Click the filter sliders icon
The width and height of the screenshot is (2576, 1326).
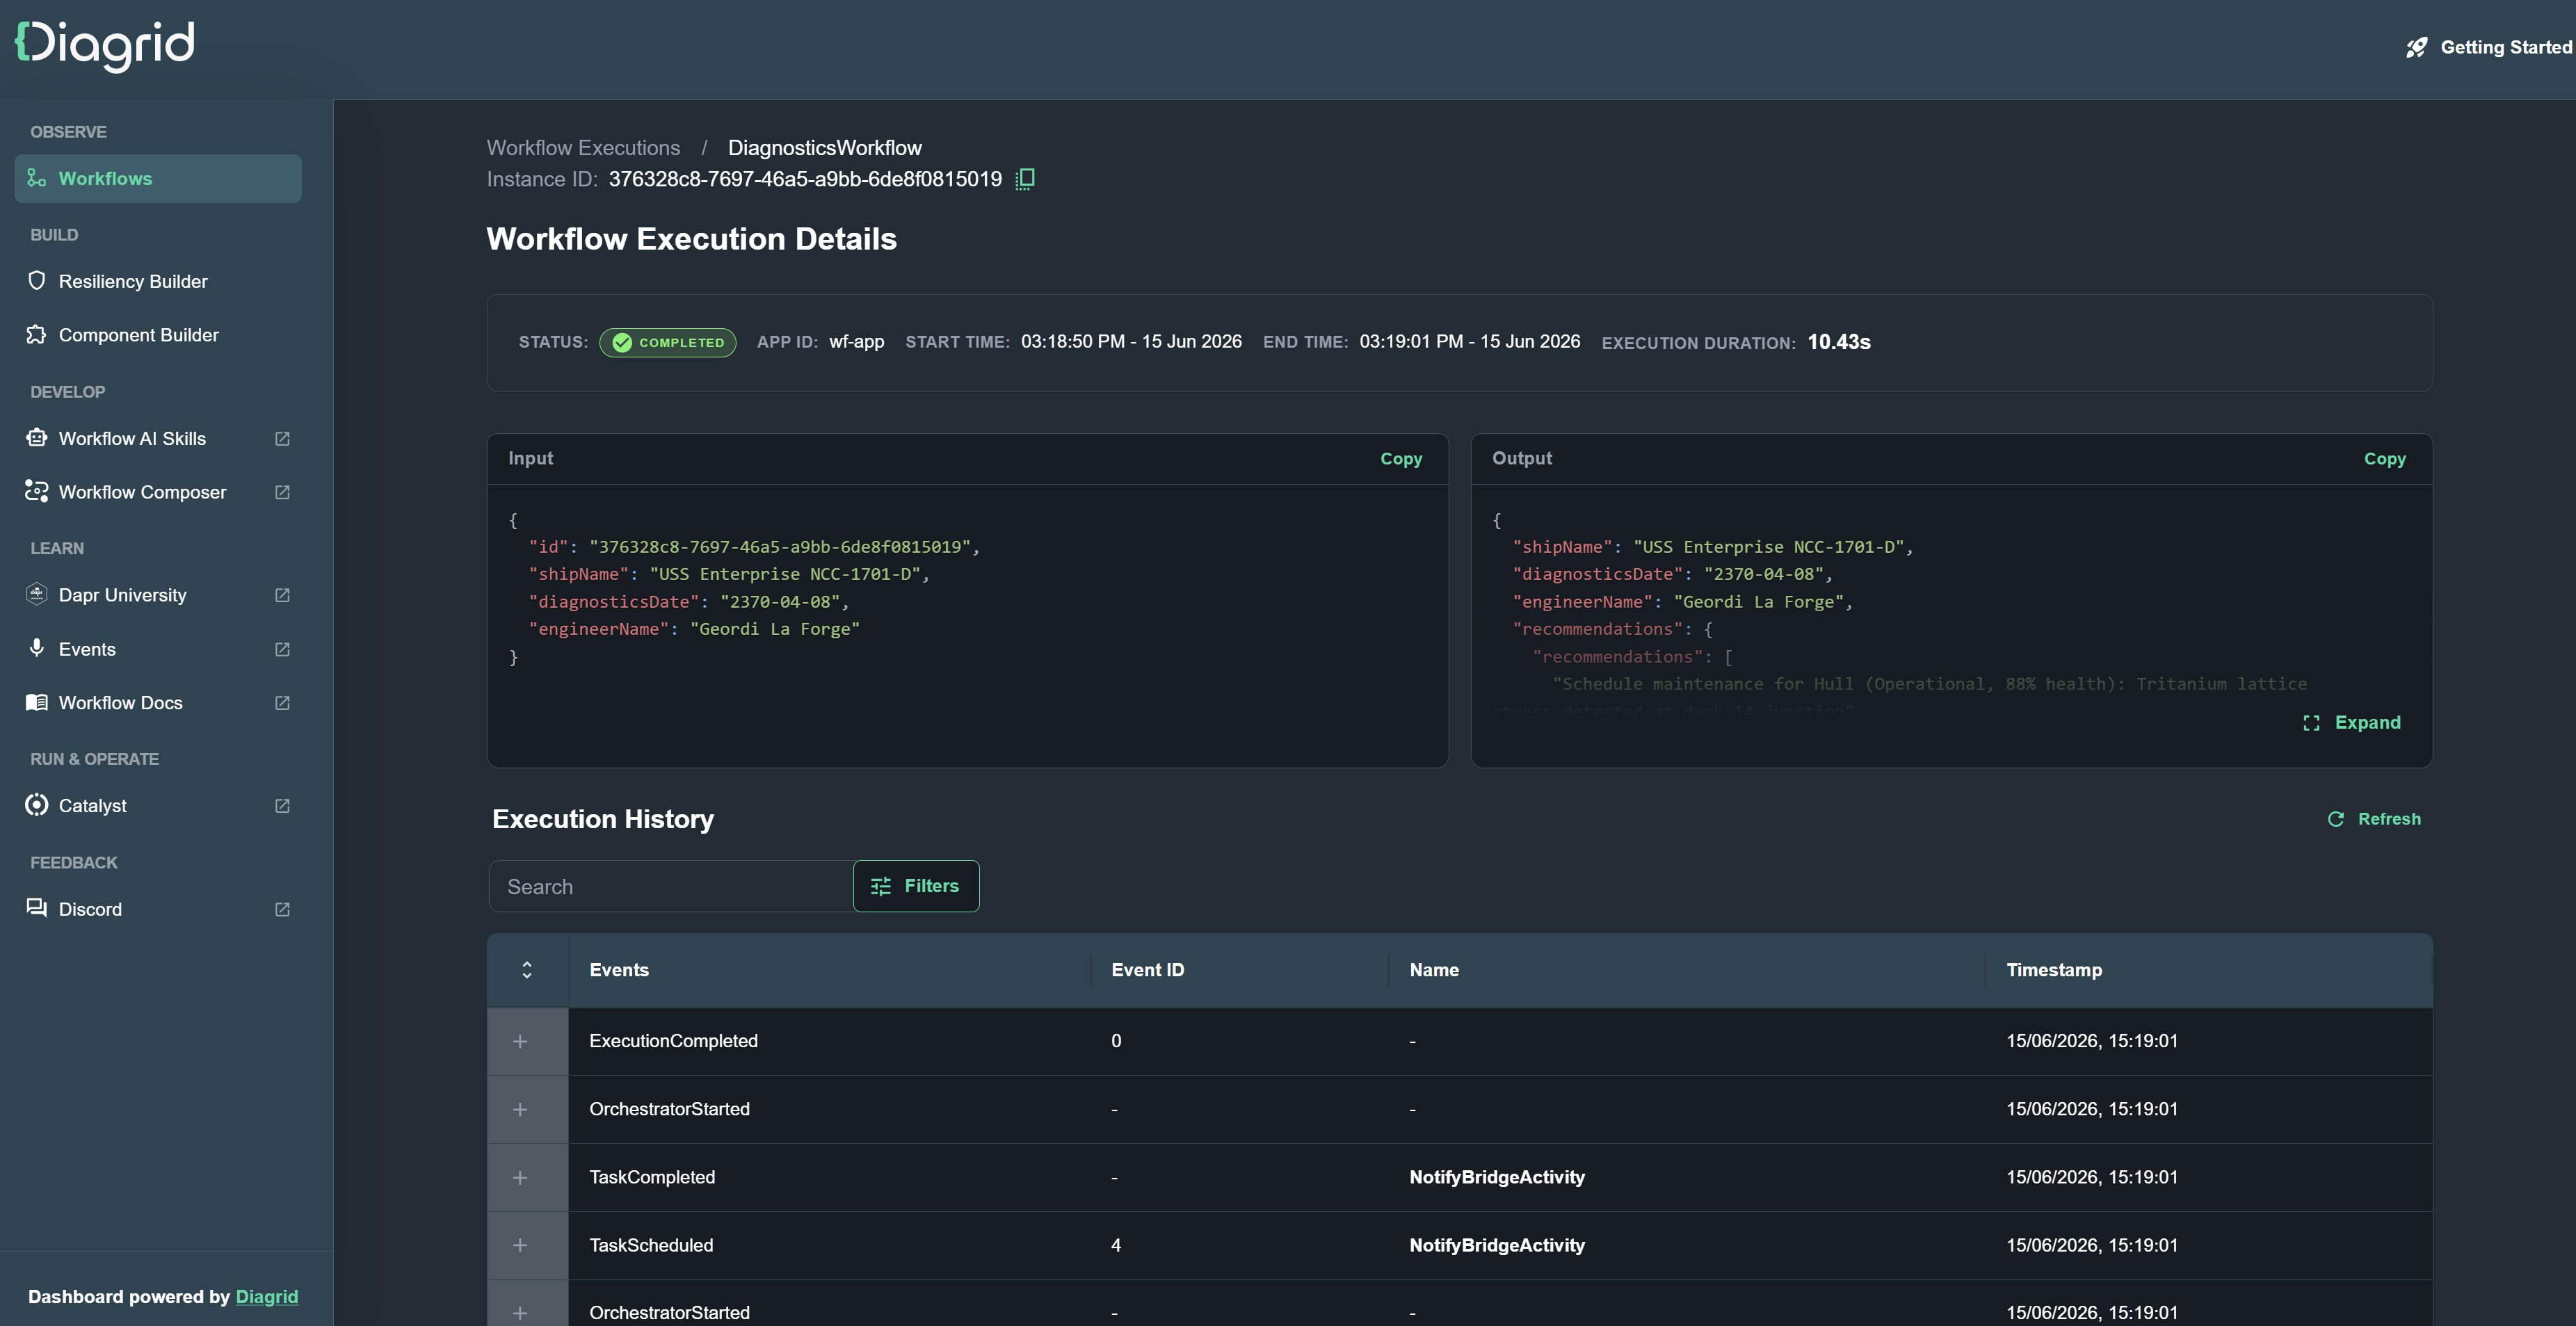[x=881, y=886]
